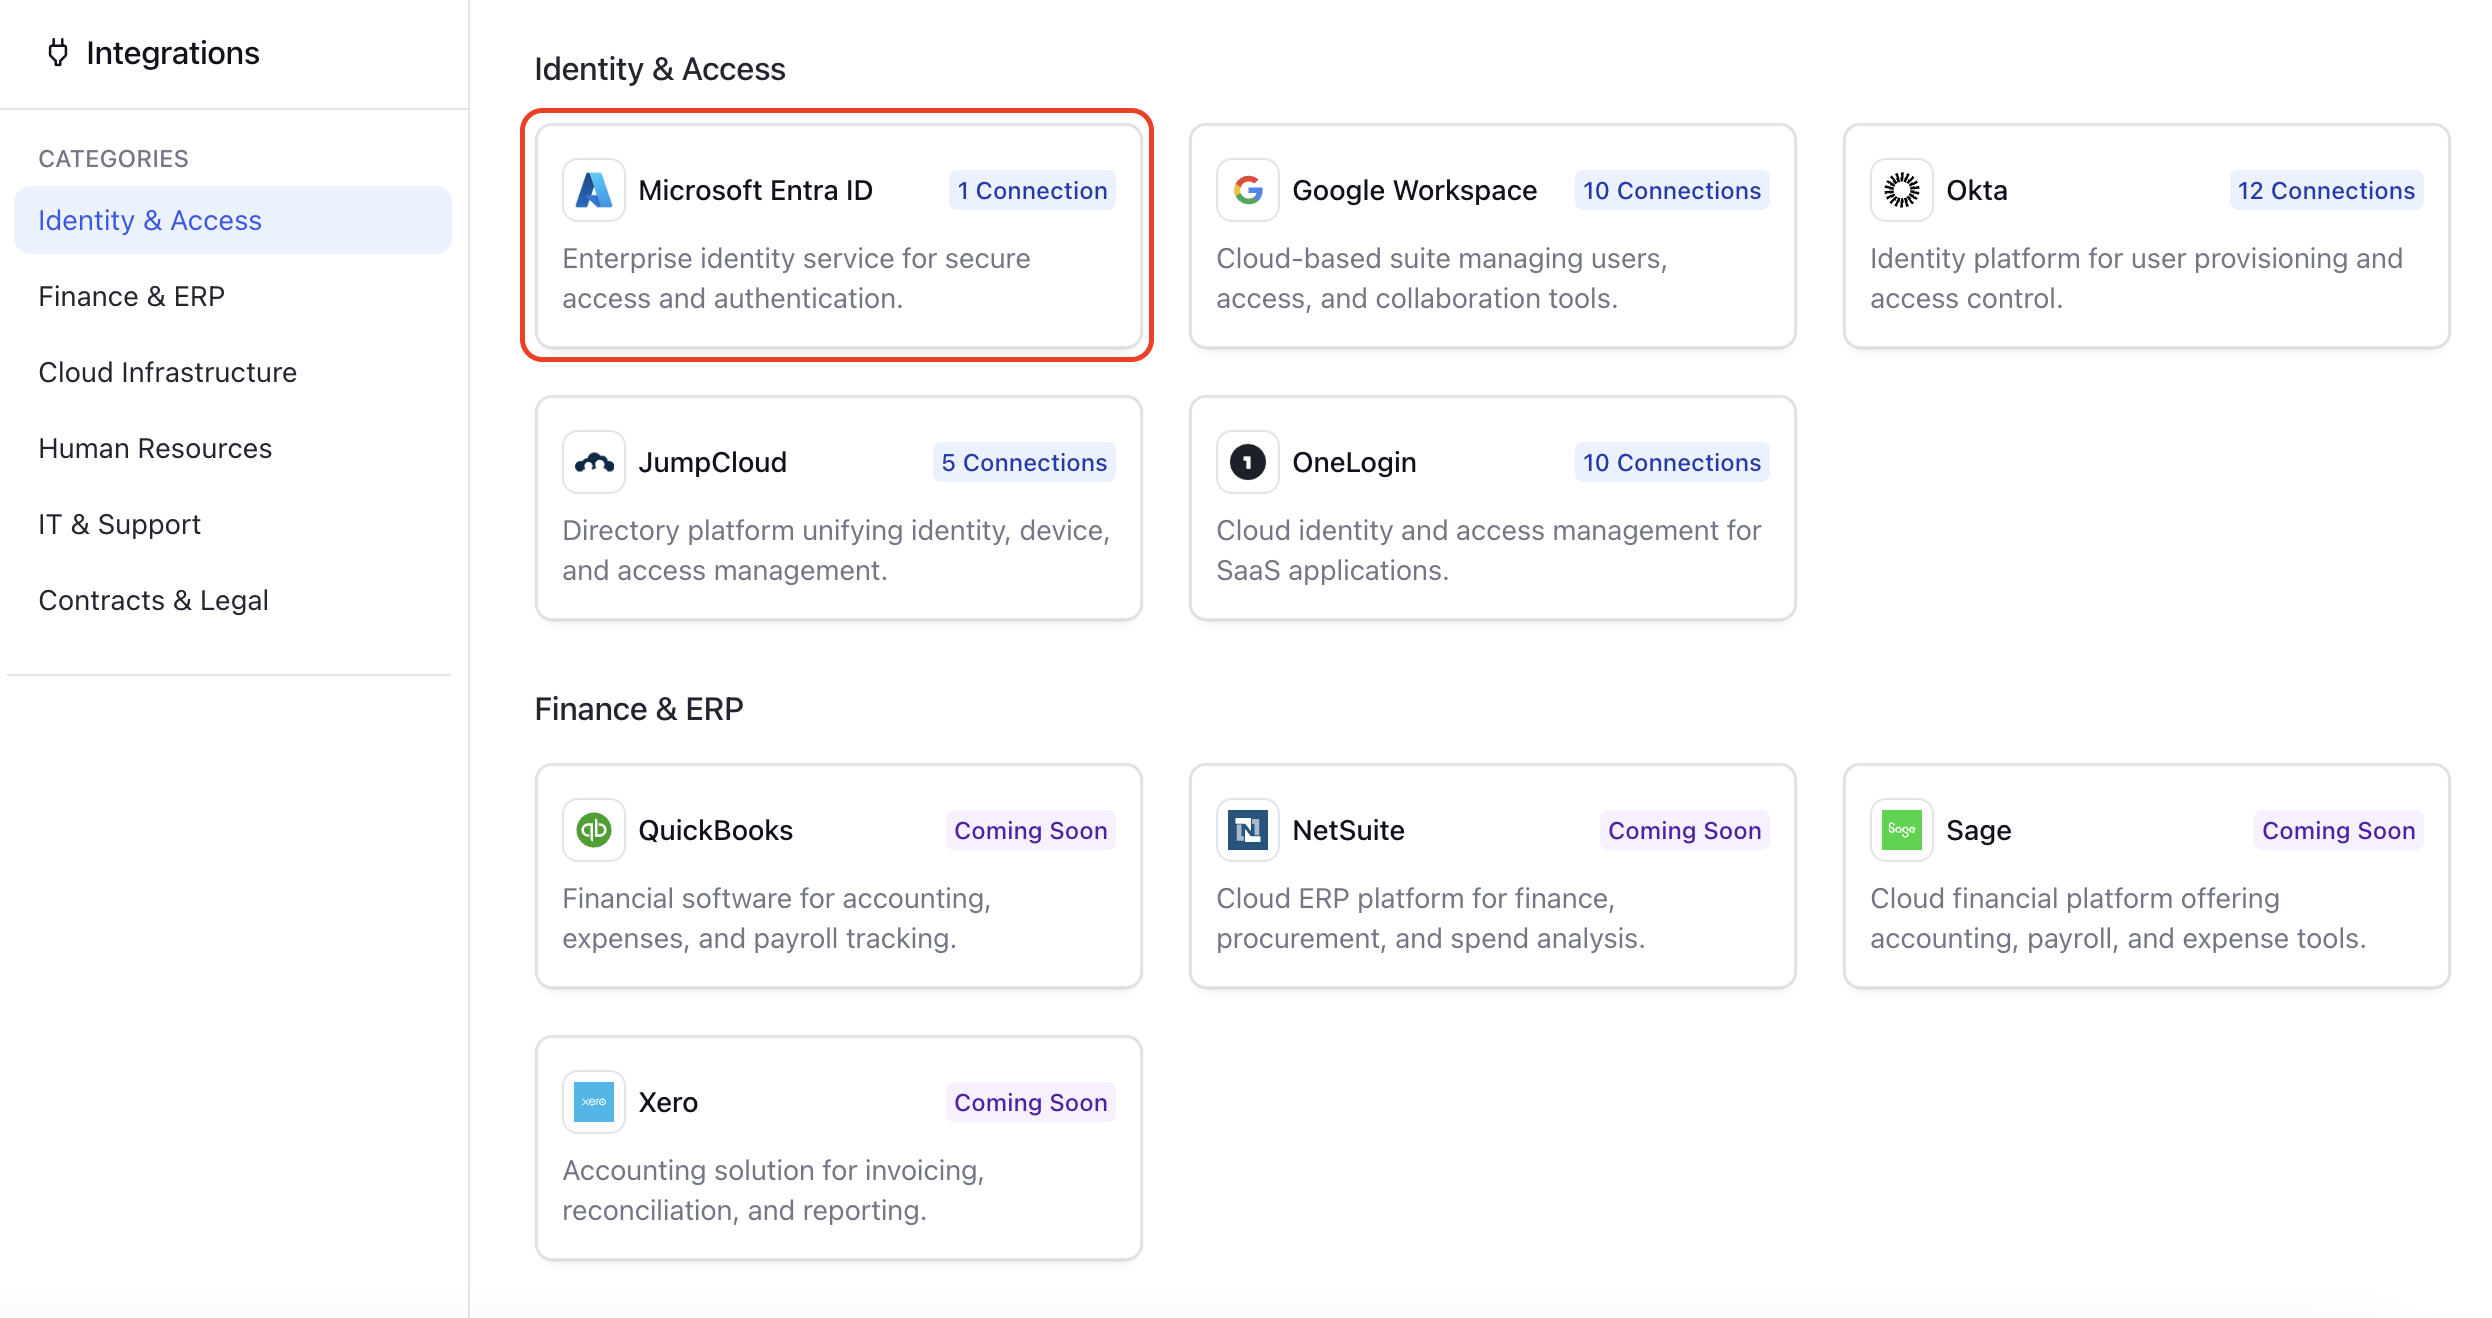The image size is (2492, 1318).
Task: Click 'Directory platform unifying identity' description
Action: point(836,550)
